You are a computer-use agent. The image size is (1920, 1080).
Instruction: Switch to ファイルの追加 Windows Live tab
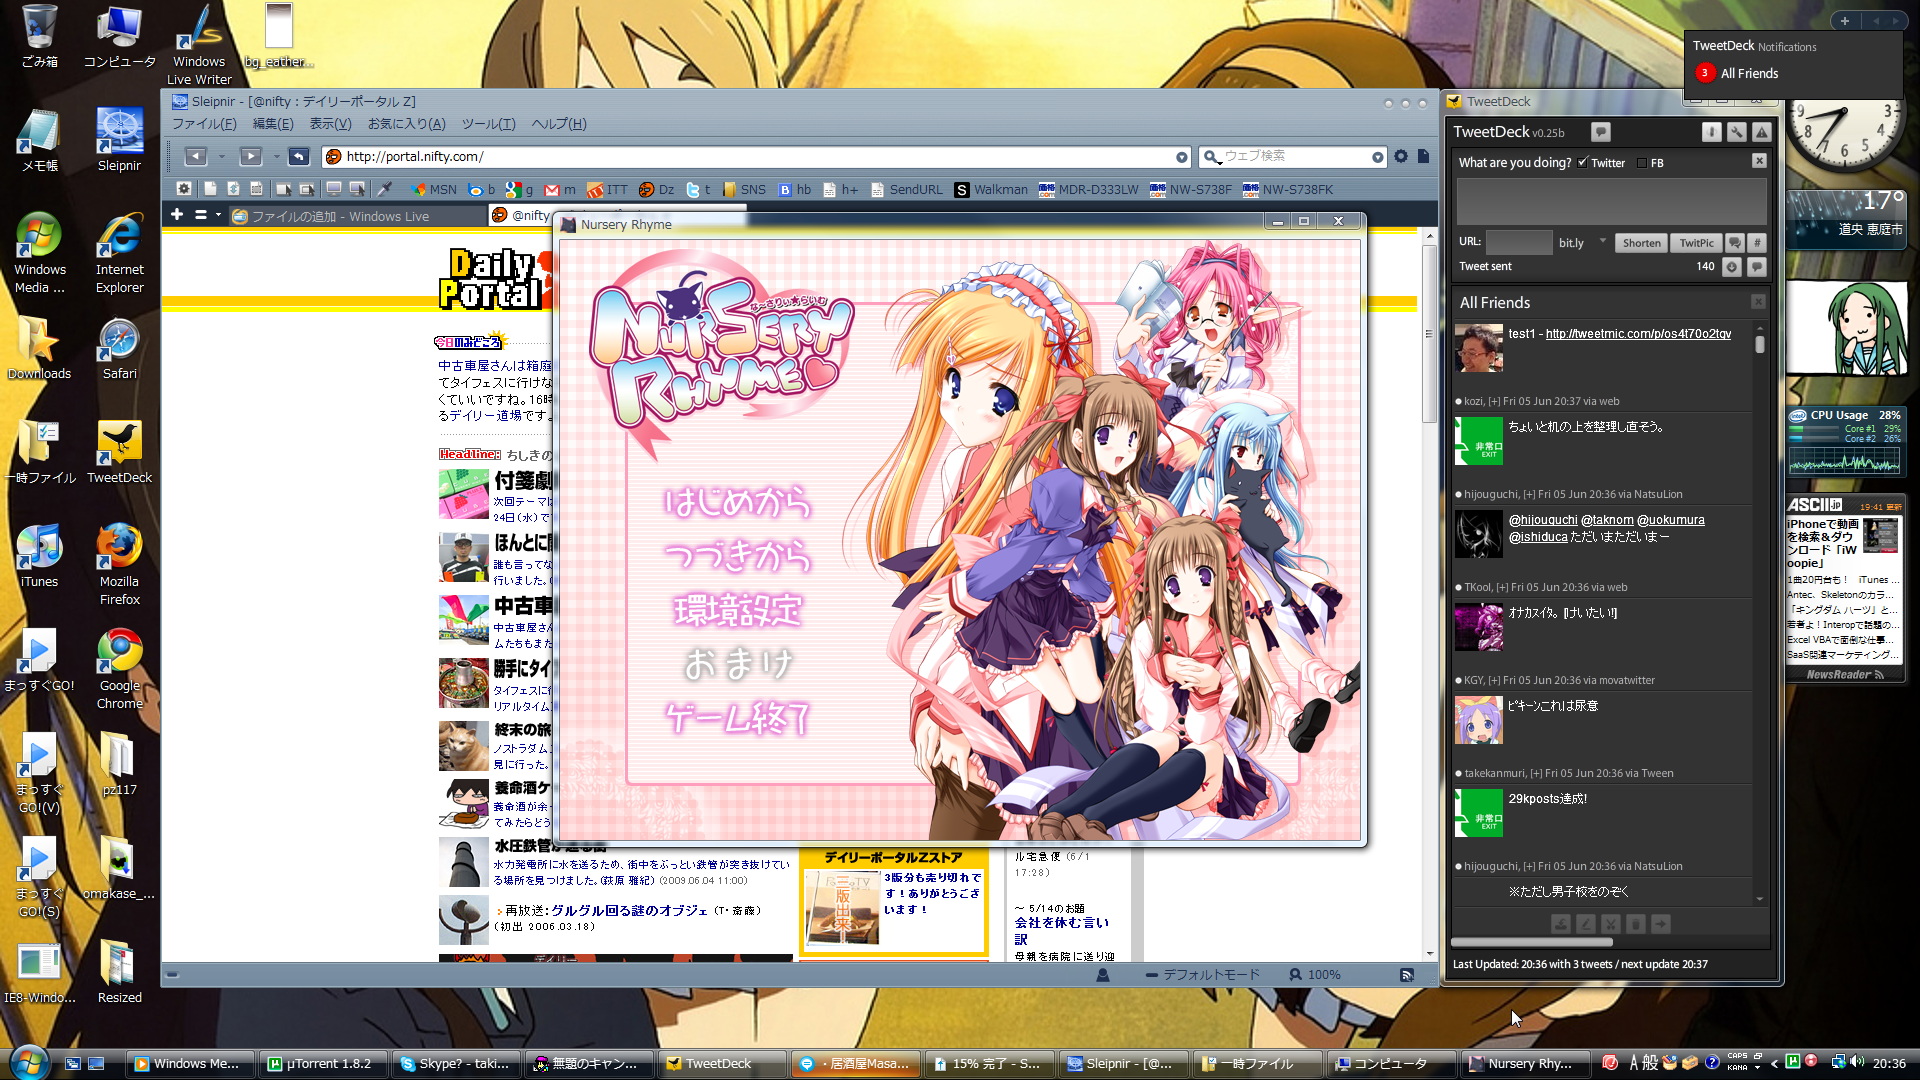340,216
